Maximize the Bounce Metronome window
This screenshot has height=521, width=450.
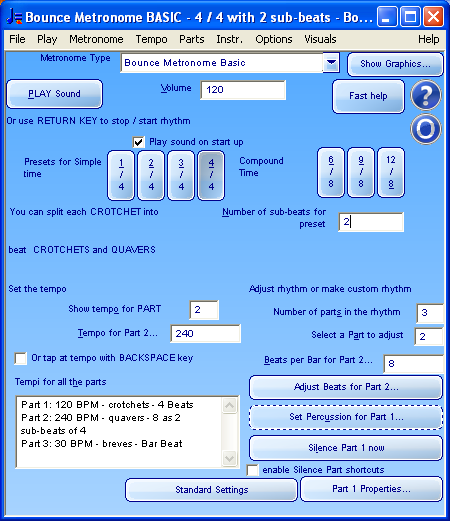tap(410, 16)
